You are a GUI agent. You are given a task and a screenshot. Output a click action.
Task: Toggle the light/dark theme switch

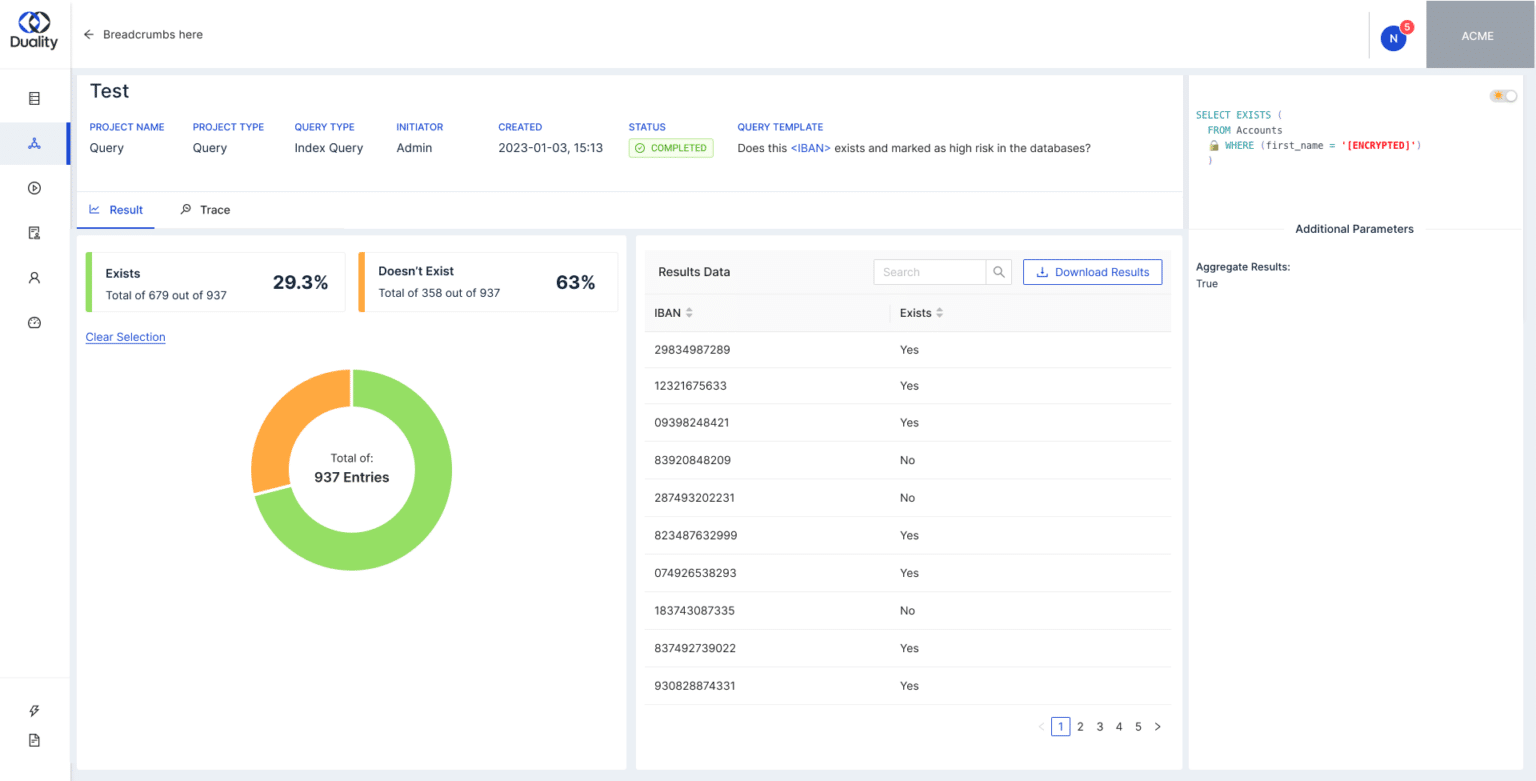click(1503, 96)
